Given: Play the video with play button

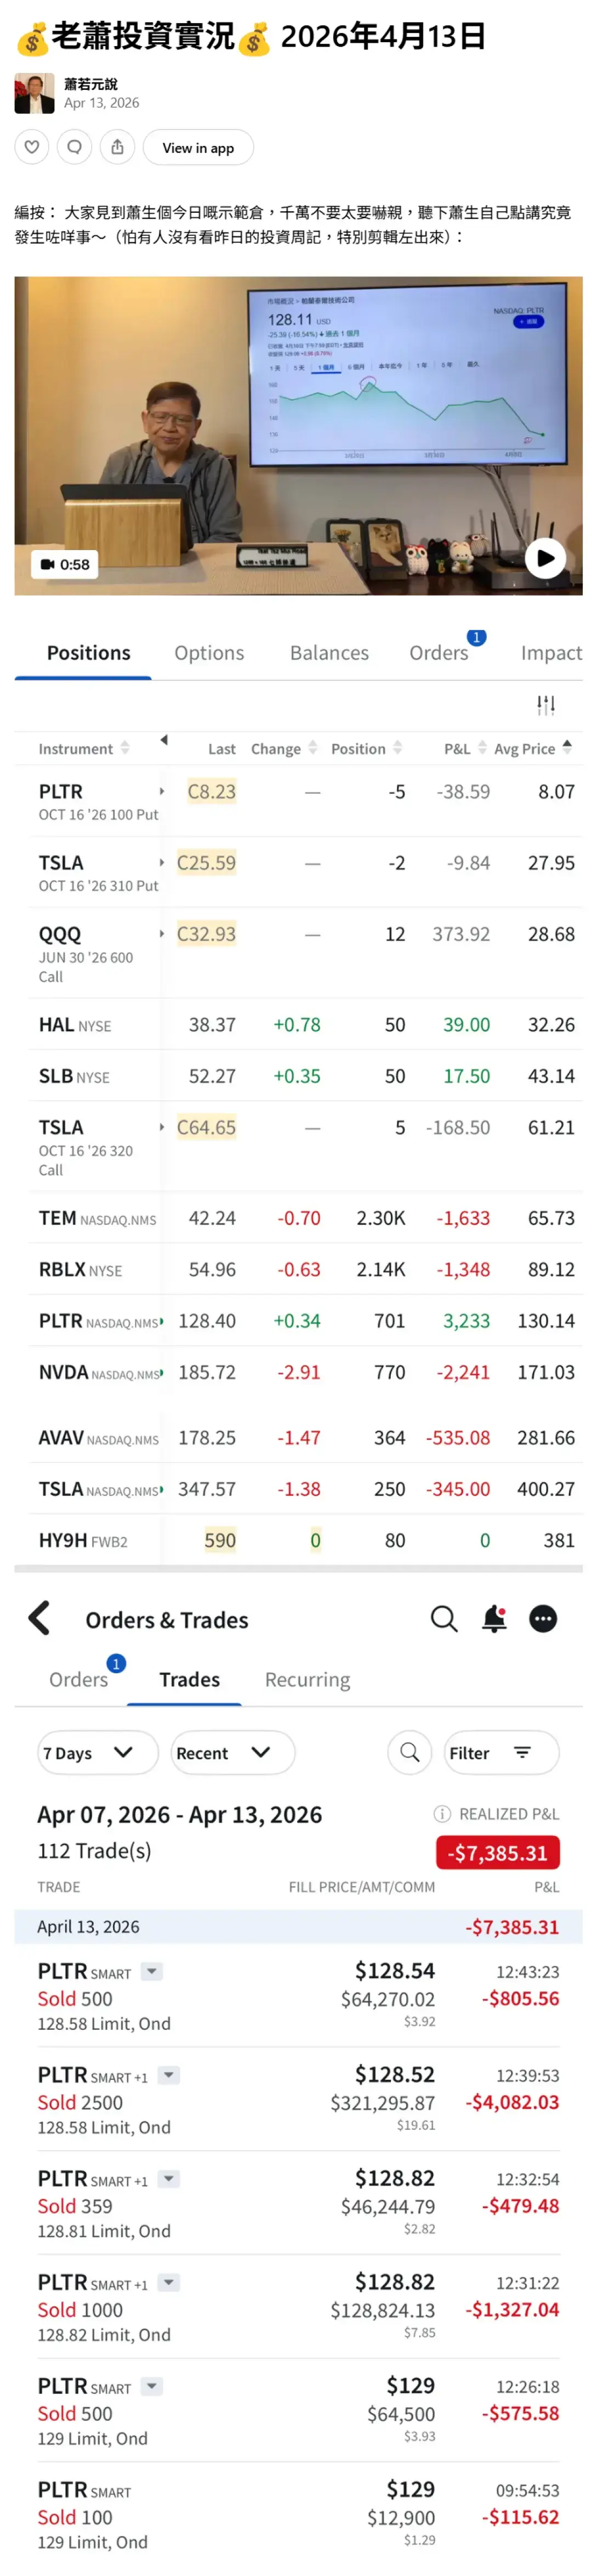Looking at the screenshot, I should (545, 558).
